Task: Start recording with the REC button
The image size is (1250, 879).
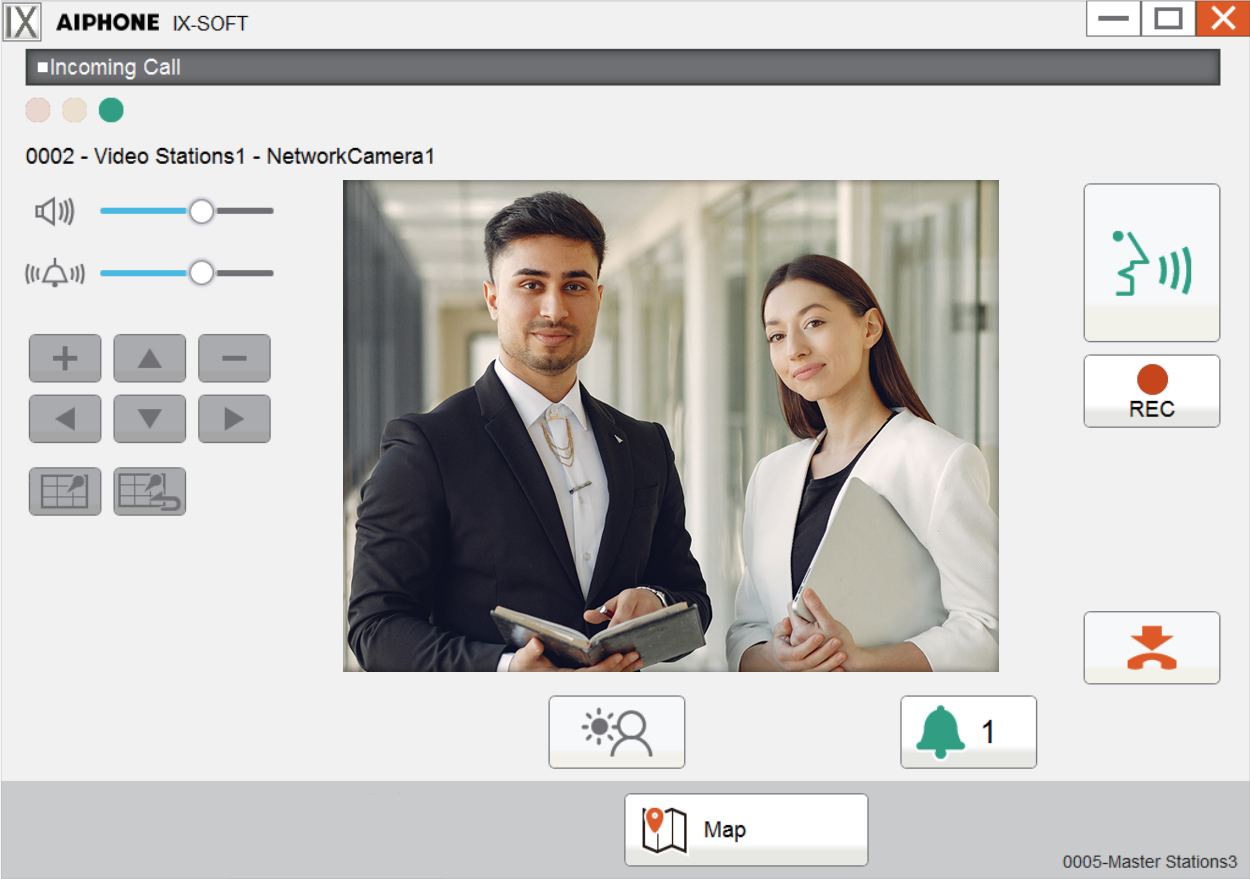Action: 1151,391
